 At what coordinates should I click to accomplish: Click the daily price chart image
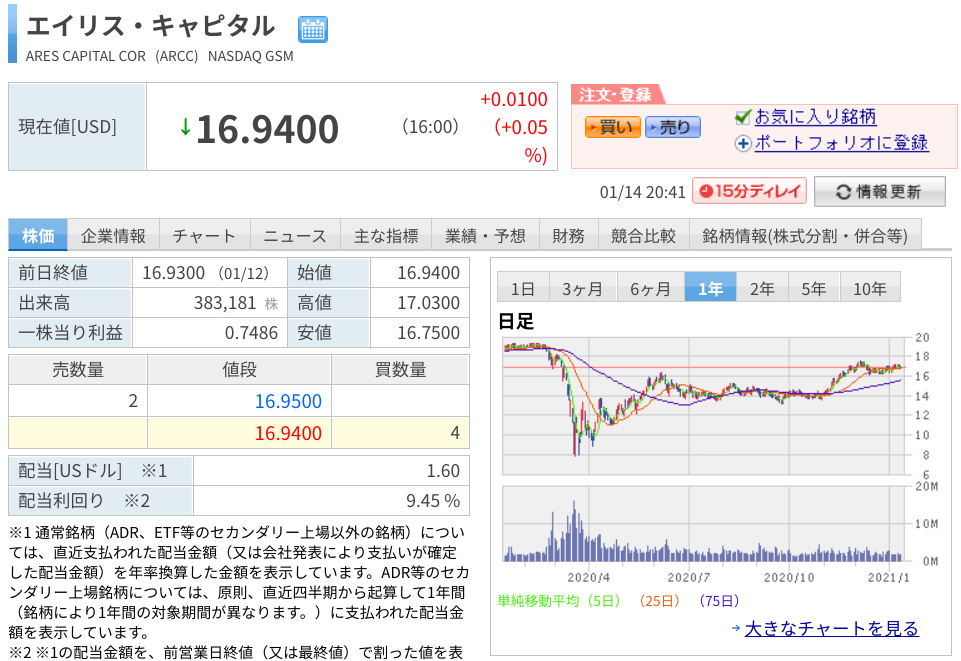[704, 406]
